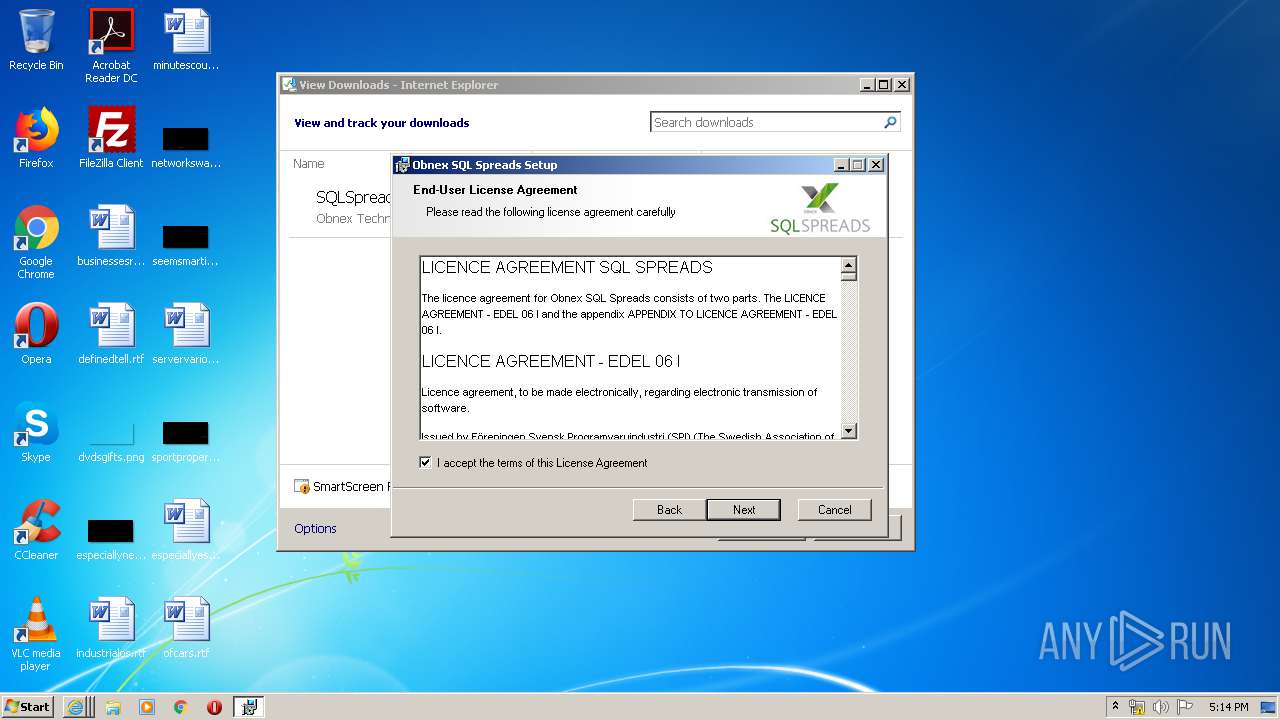Click Next in SQL Spreads Setup
1280x720 pixels.
click(743, 510)
